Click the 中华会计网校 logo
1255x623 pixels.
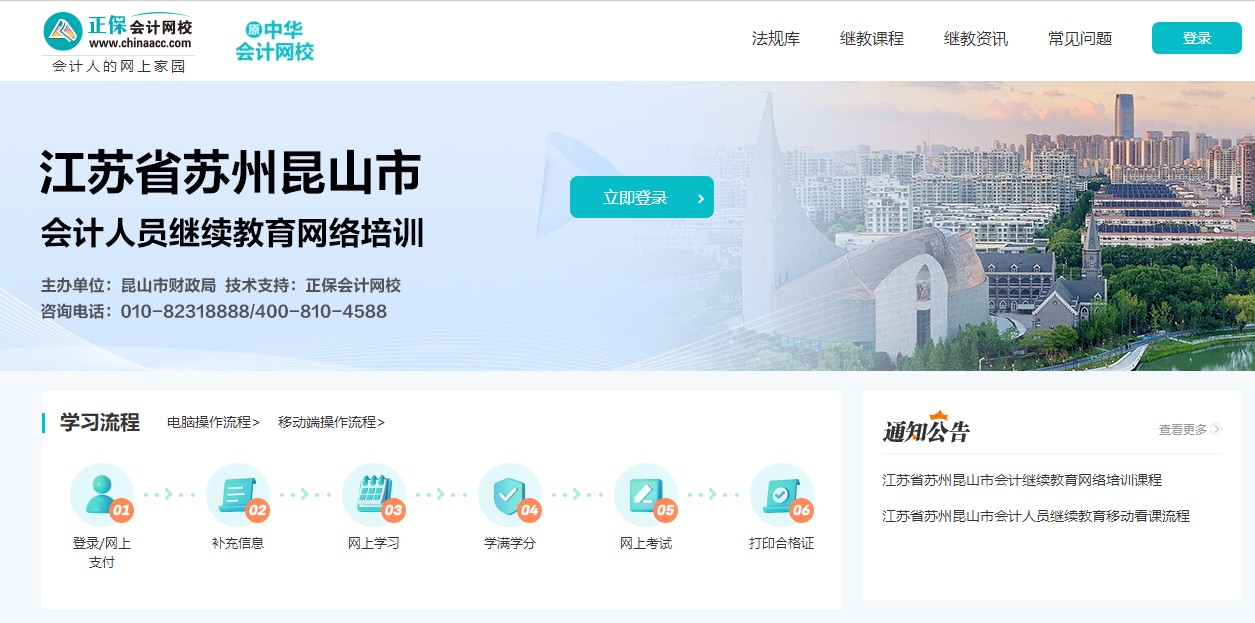pos(275,41)
